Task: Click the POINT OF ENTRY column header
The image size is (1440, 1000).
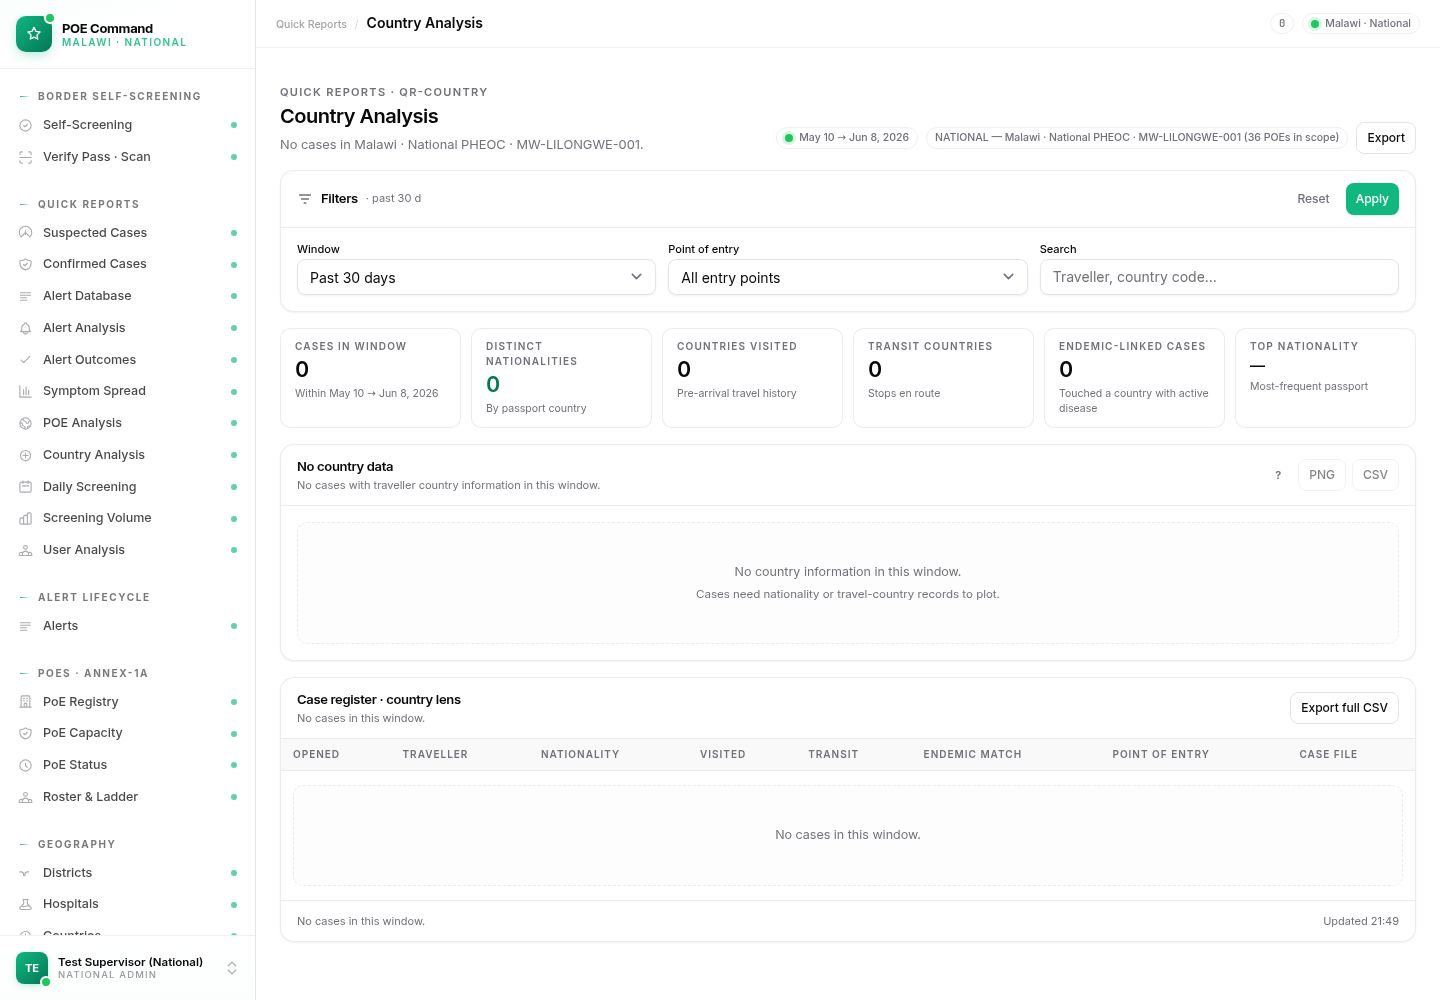Action: pyautogui.click(x=1160, y=755)
